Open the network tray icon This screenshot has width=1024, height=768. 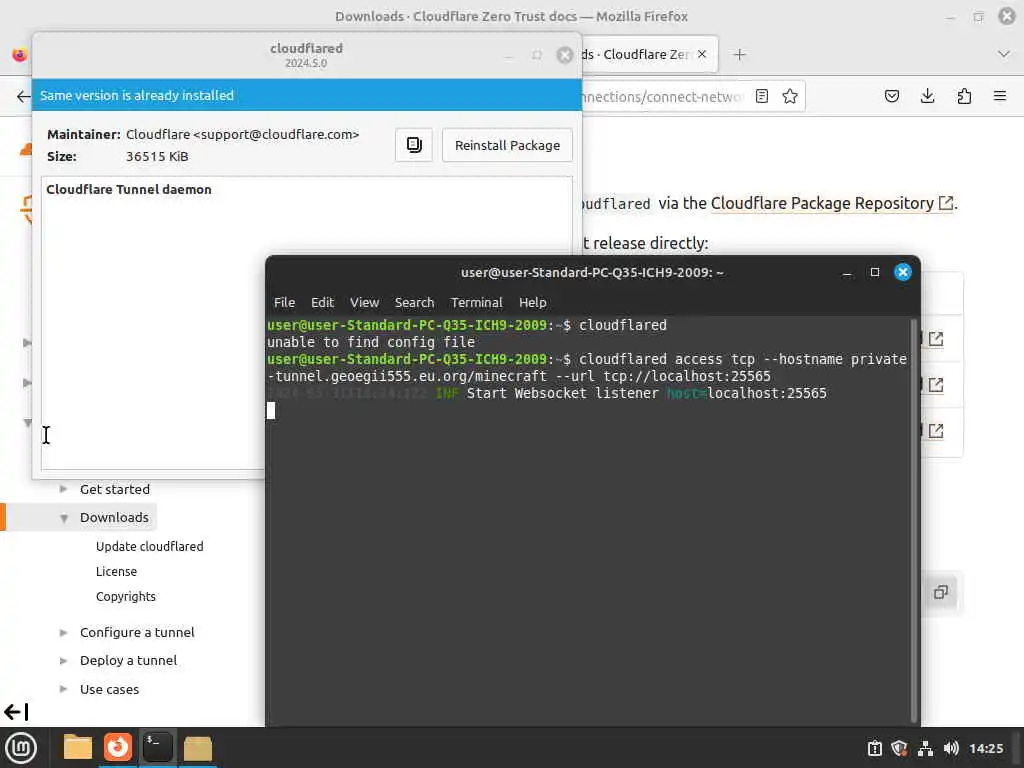pyautogui.click(x=925, y=748)
